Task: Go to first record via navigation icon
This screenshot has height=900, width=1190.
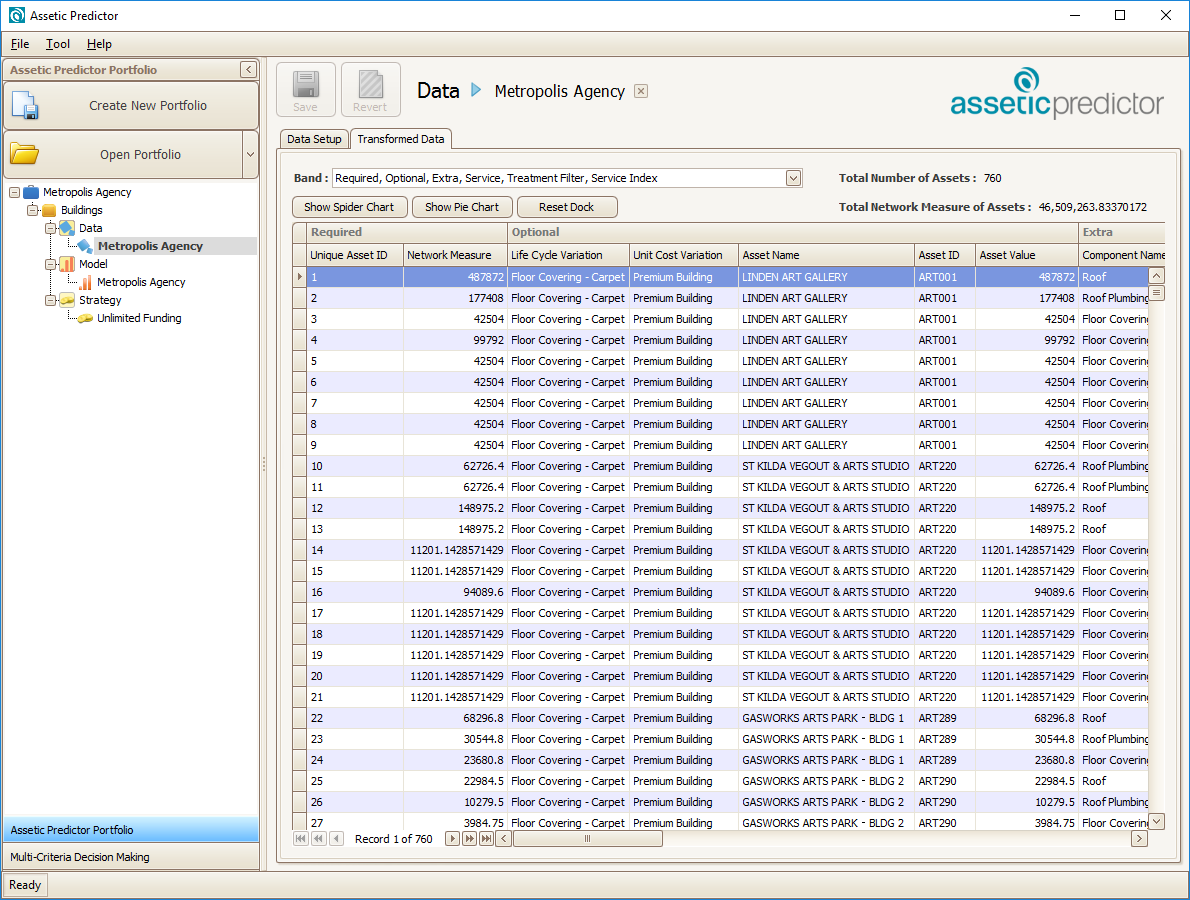Action: (301, 838)
